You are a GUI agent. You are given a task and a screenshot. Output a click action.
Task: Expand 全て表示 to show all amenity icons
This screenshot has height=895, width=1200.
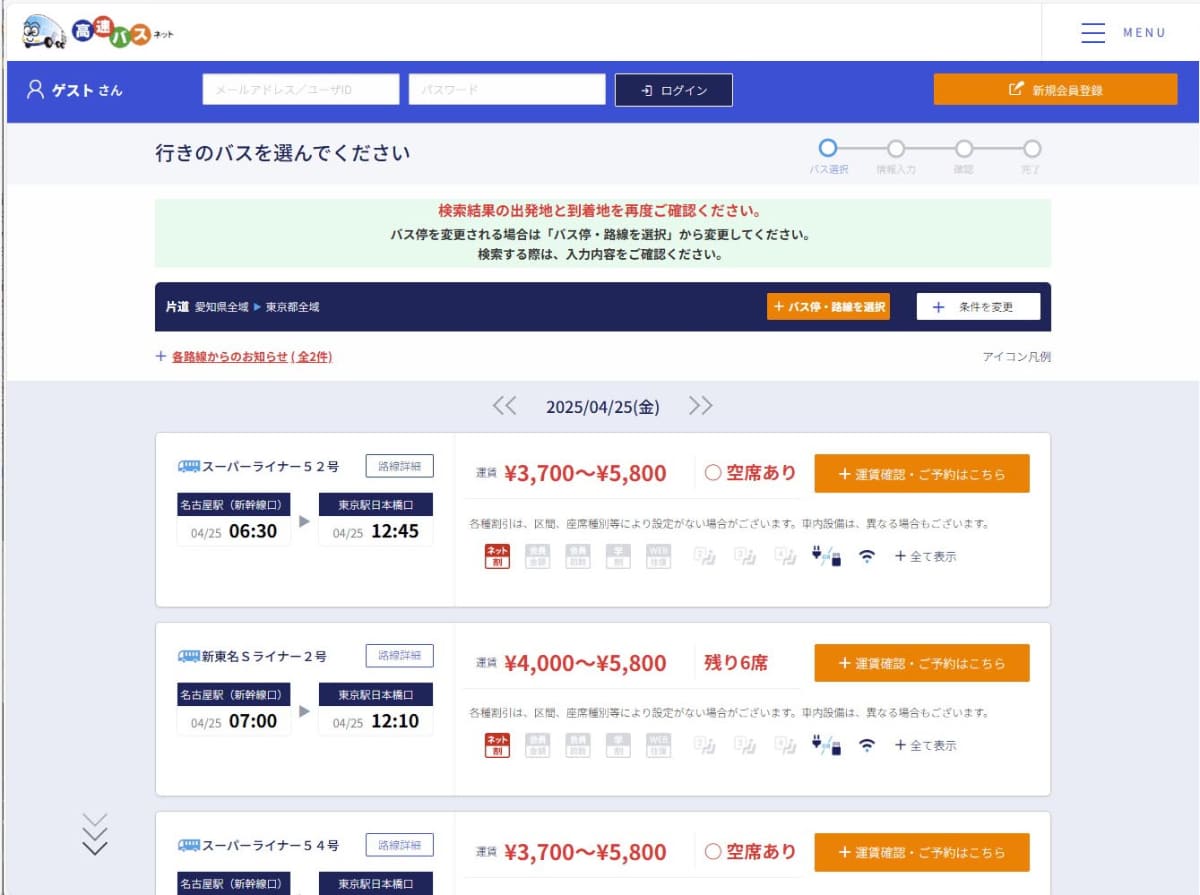[x=925, y=558]
